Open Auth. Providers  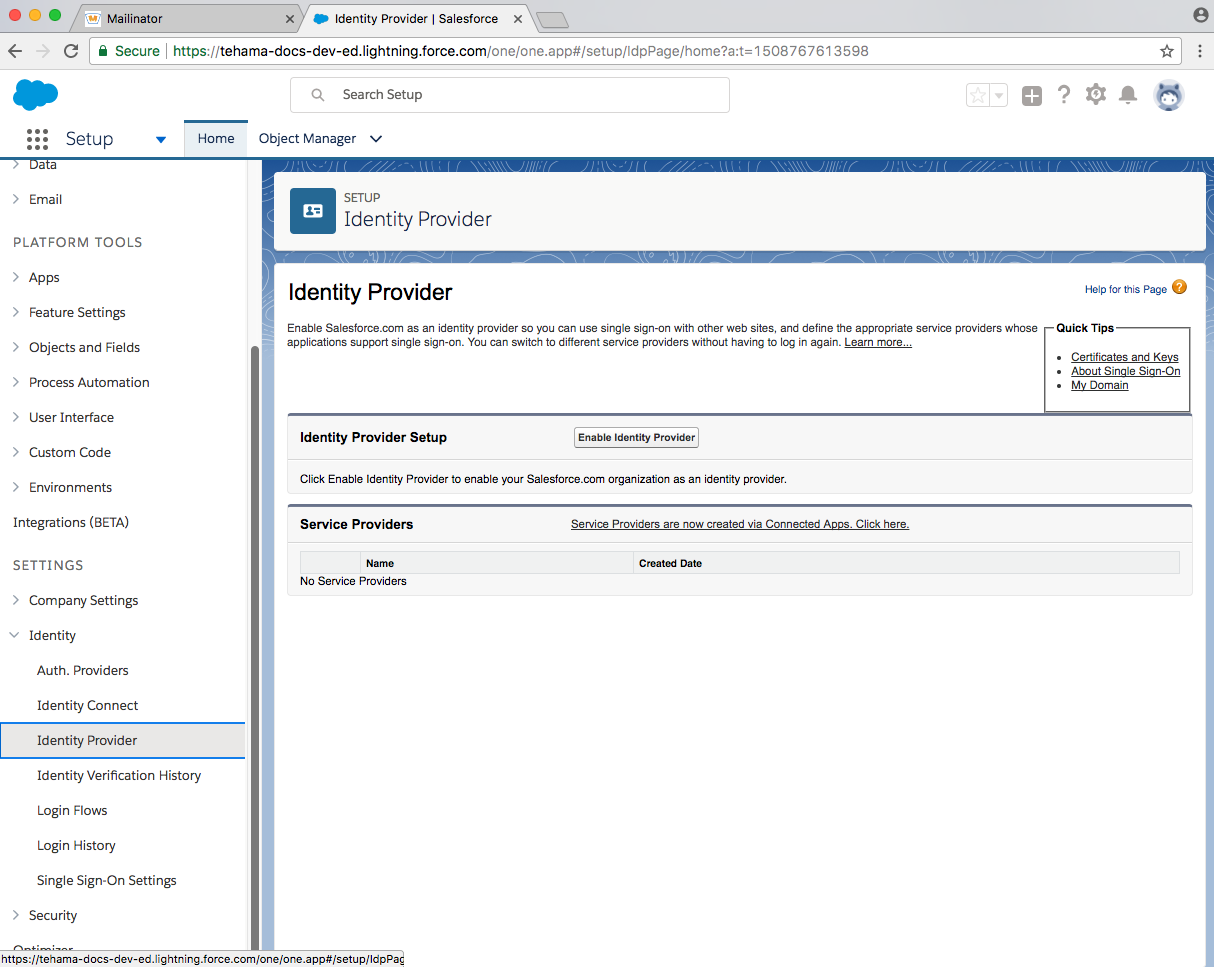tap(83, 671)
